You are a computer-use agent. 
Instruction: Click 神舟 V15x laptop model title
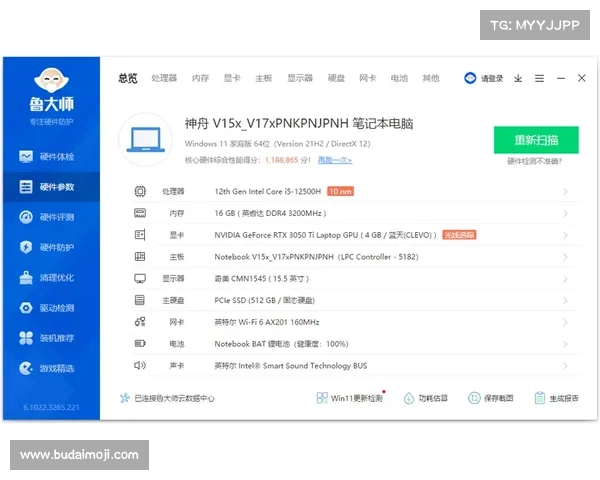click(x=299, y=123)
